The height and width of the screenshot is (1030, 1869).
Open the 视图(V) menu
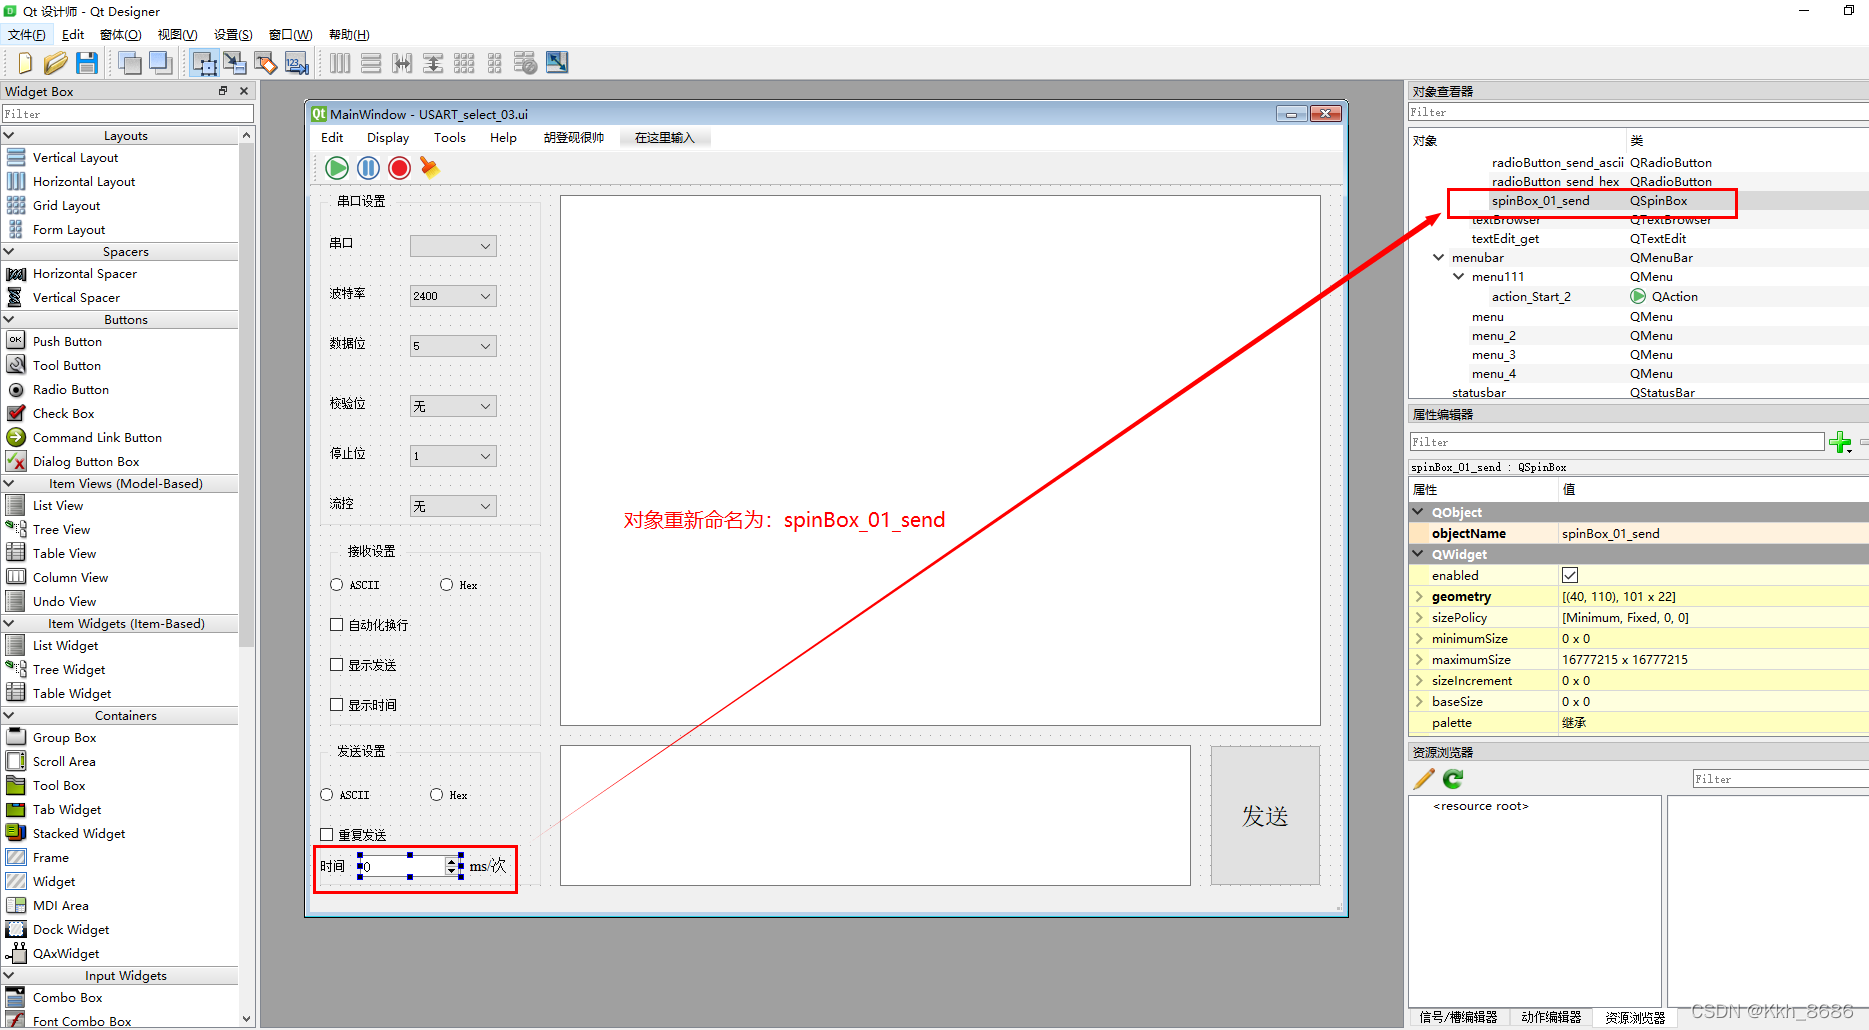(x=178, y=35)
